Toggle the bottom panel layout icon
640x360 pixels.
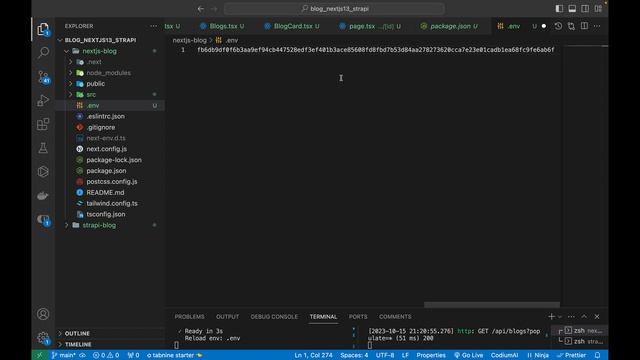572,9
